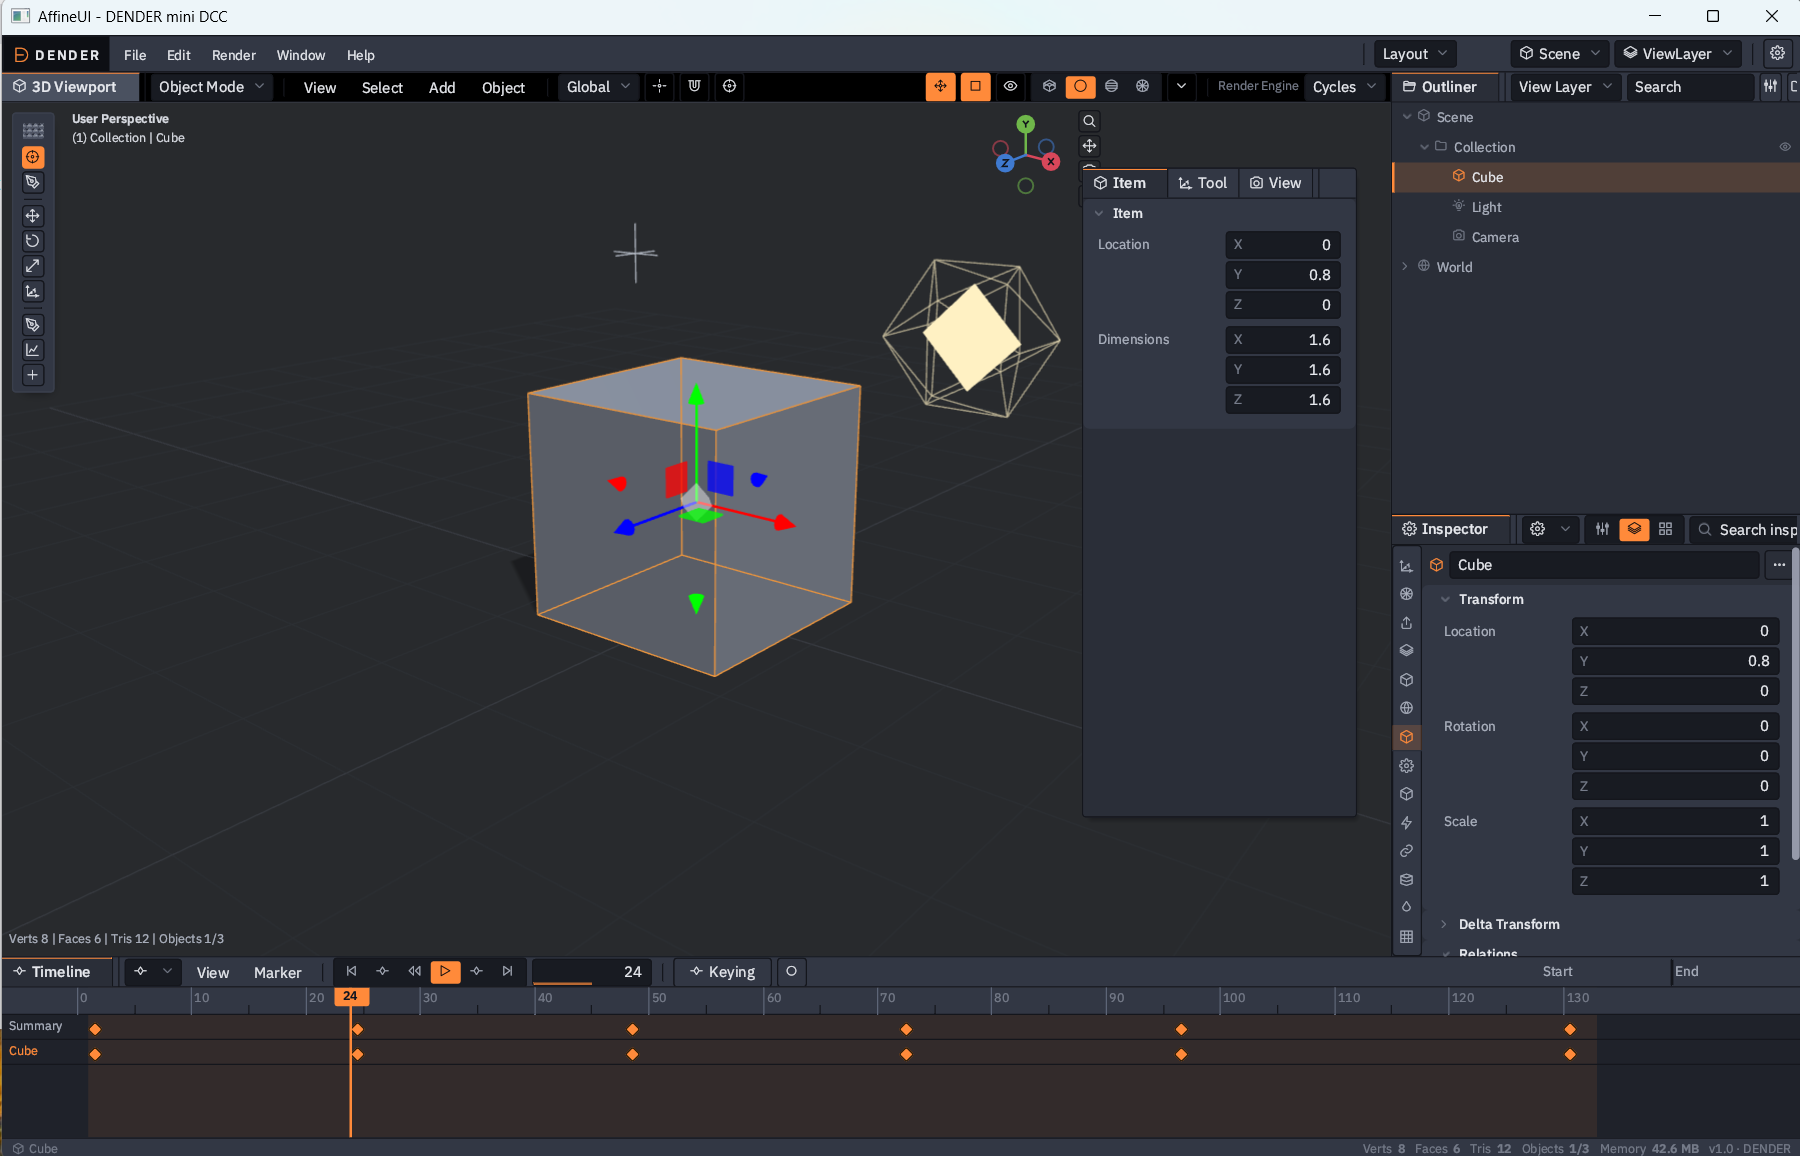Open the Object Mode dropdown
This screenshot has height=1156, width=1800.
click(x=211, y=87)
